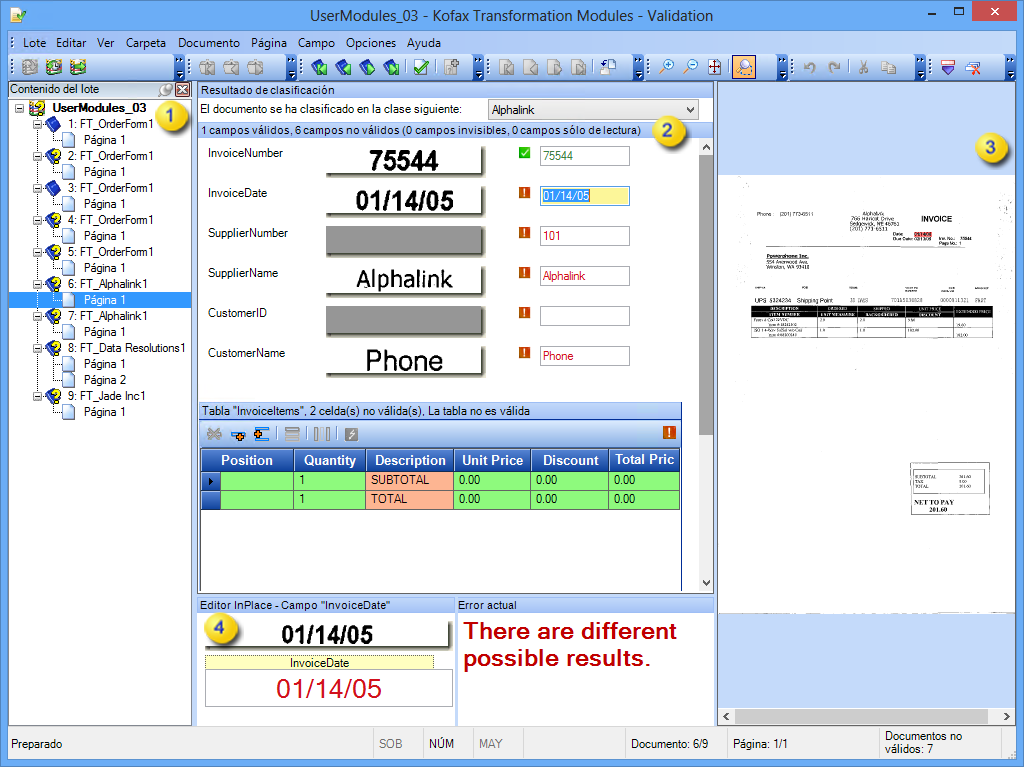Click the Redo arrow icon
This screenshot has width=1024, height=767.
836,67
